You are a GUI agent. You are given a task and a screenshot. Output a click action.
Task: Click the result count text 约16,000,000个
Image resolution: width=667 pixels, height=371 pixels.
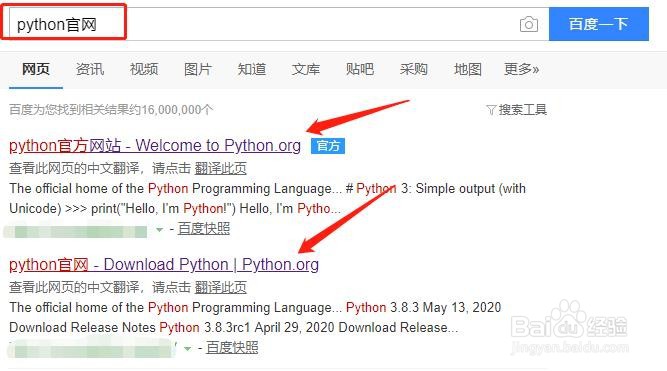coord(171,110)
